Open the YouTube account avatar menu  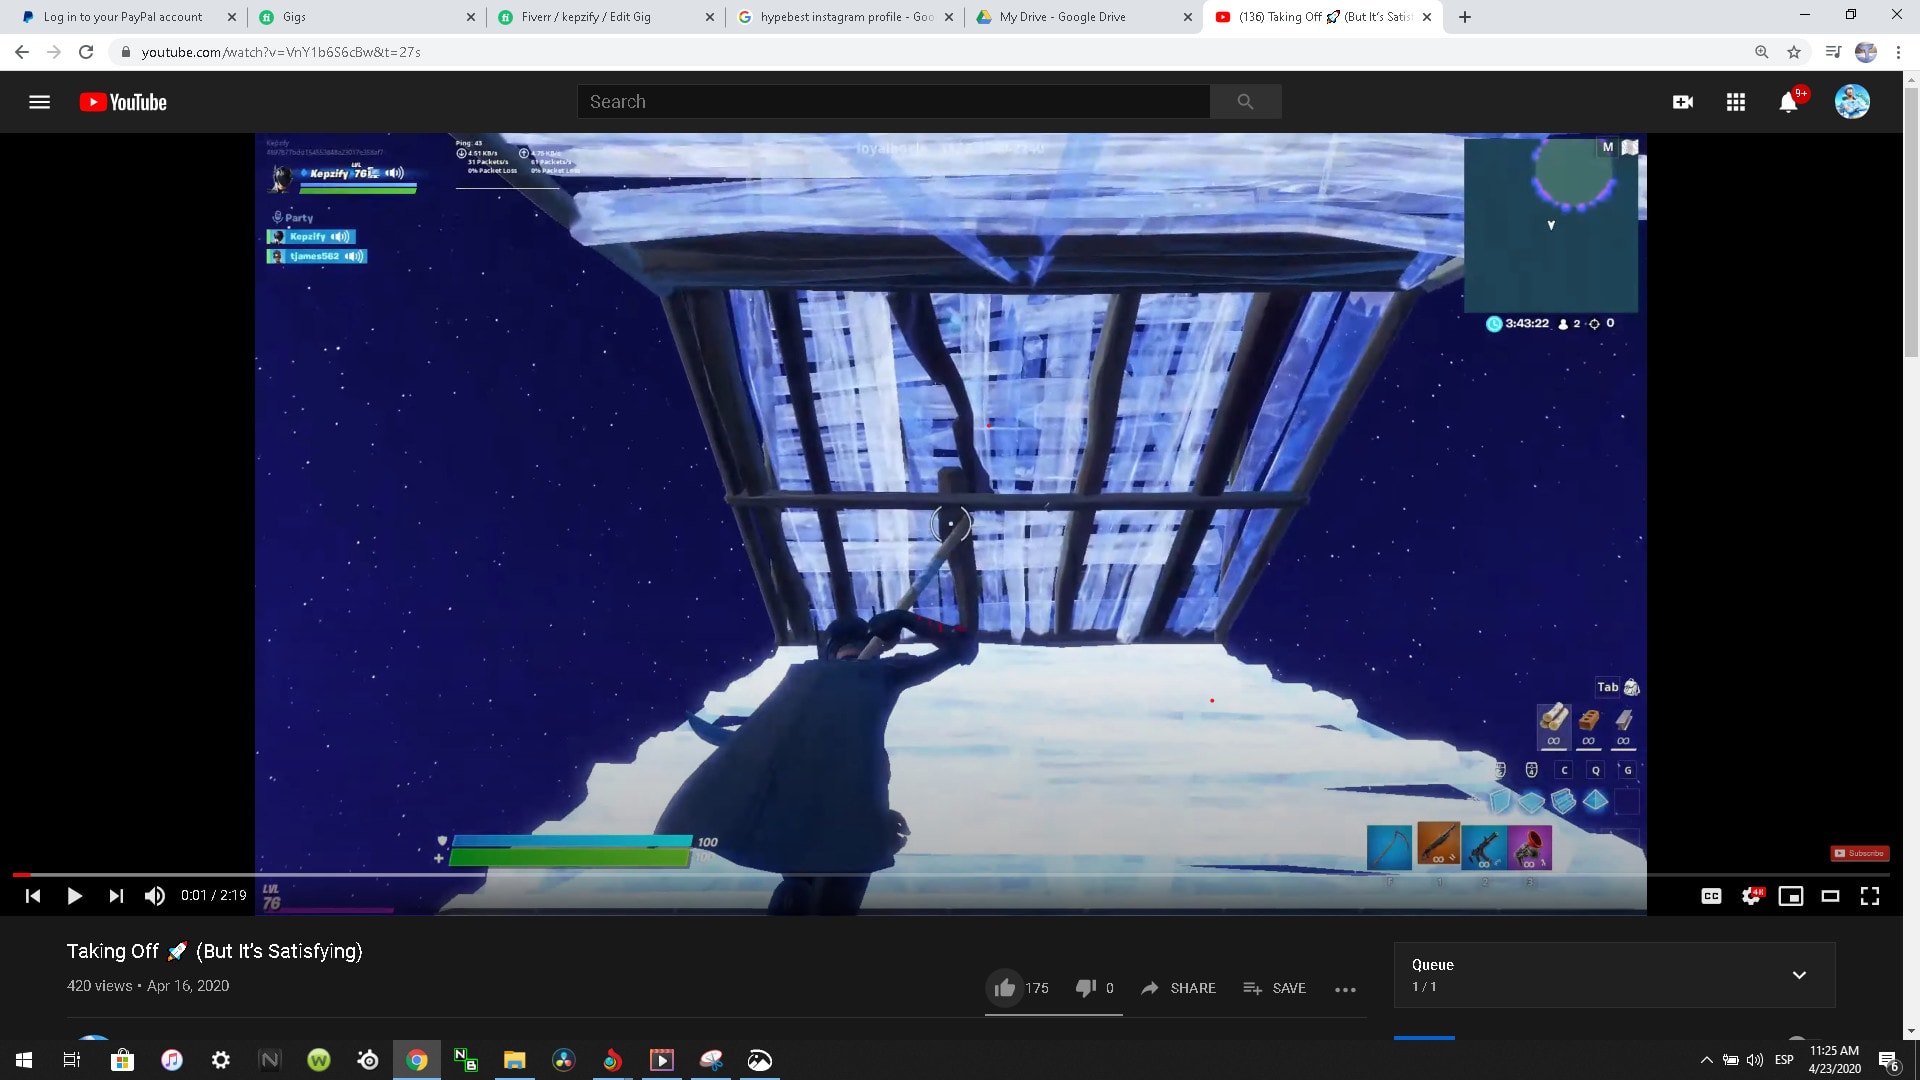click(x=1852, y=101)
